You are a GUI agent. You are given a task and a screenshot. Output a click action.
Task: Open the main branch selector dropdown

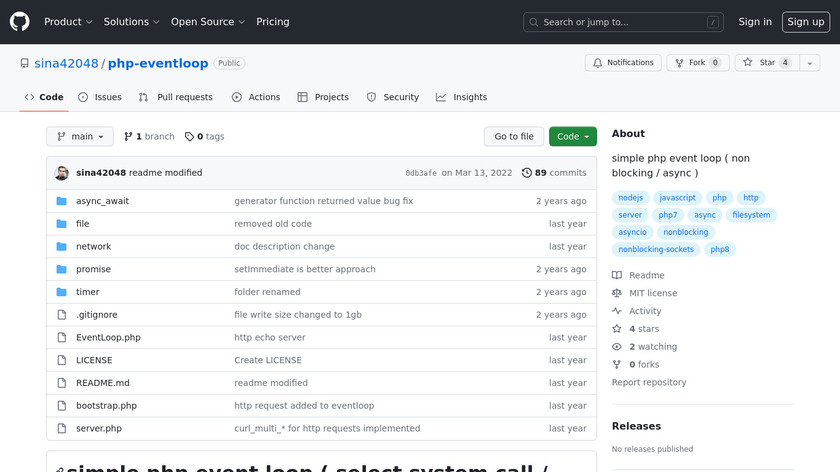pyautogui.click(x=80, y=137)
